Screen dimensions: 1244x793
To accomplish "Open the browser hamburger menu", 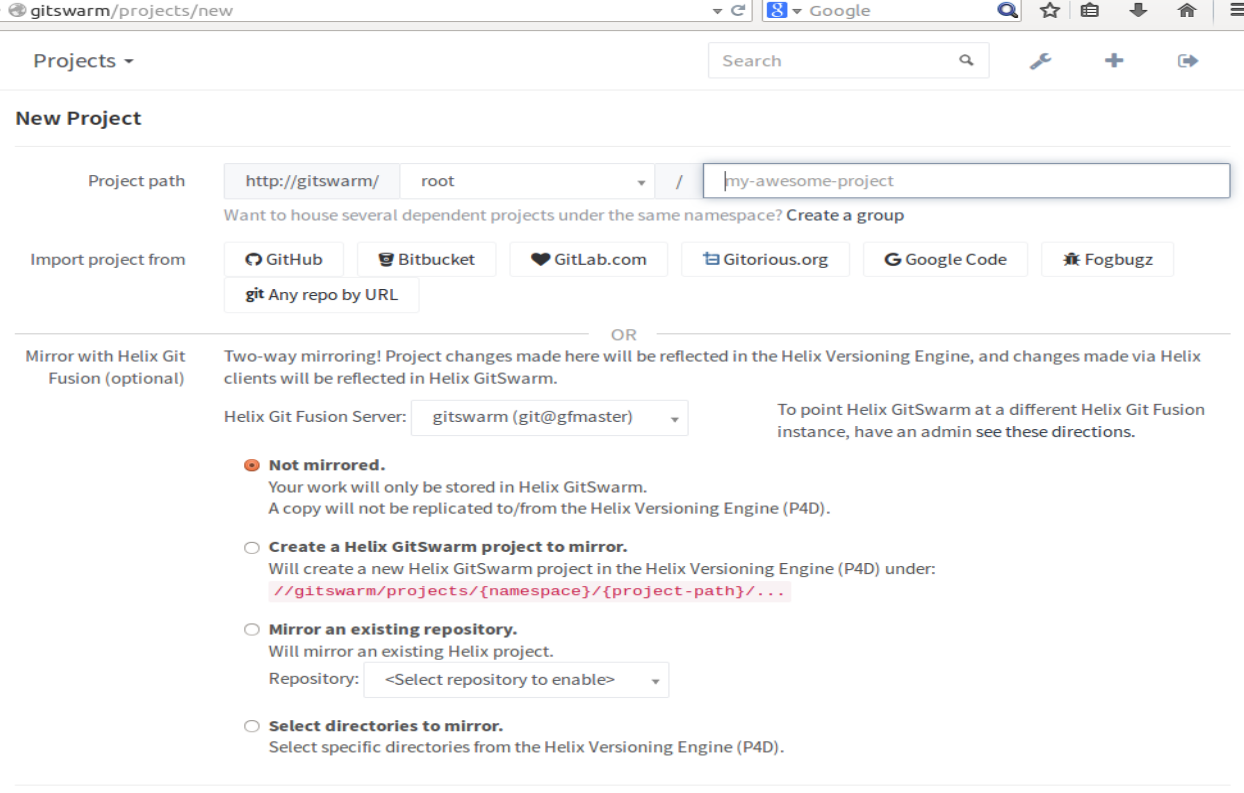I will 1235,11.
